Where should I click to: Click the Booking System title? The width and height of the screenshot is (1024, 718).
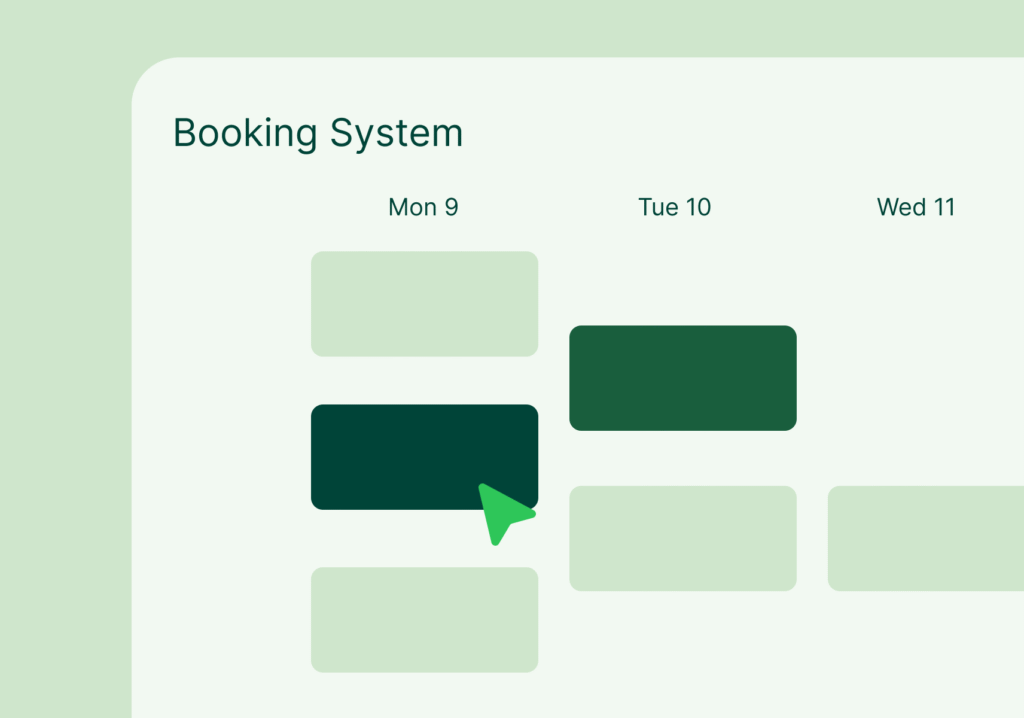[318, 133]
